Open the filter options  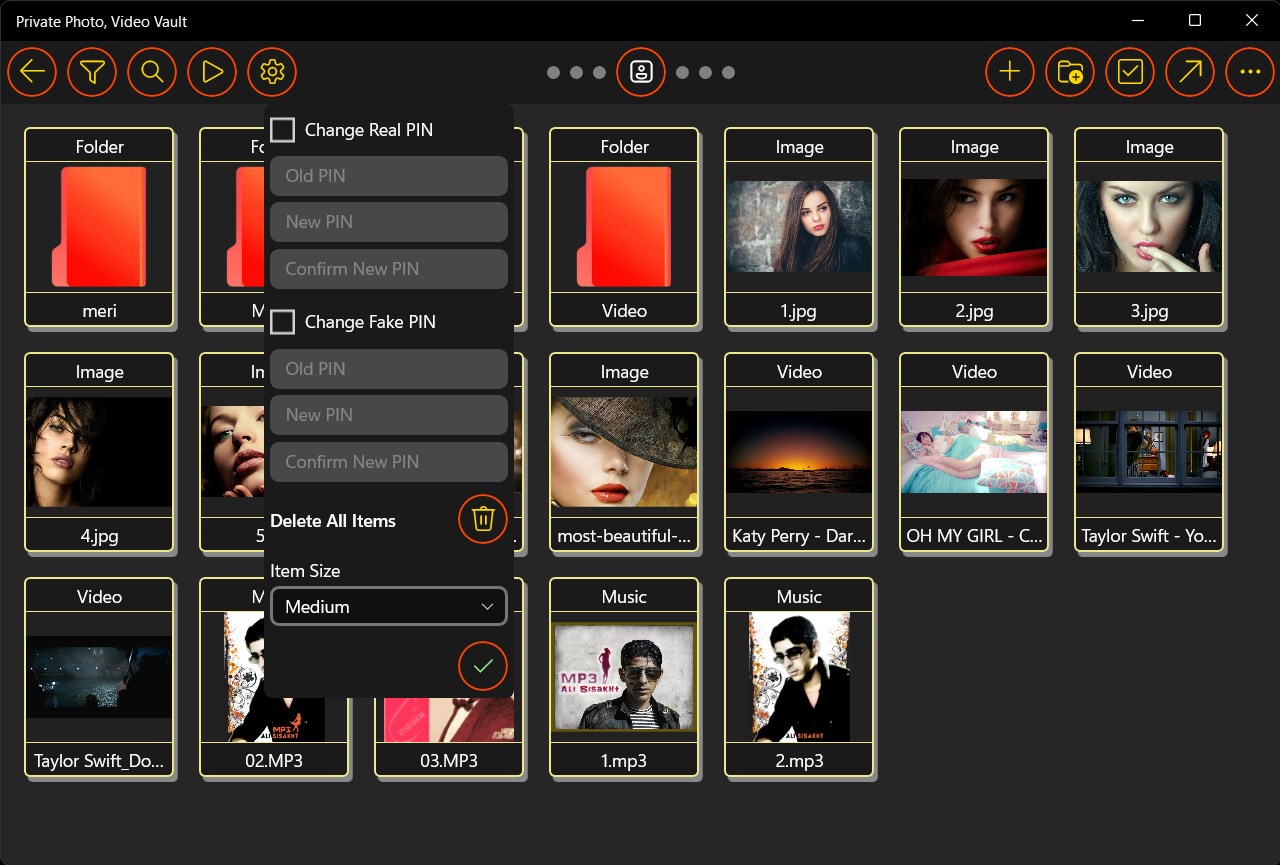coord(92,72)
